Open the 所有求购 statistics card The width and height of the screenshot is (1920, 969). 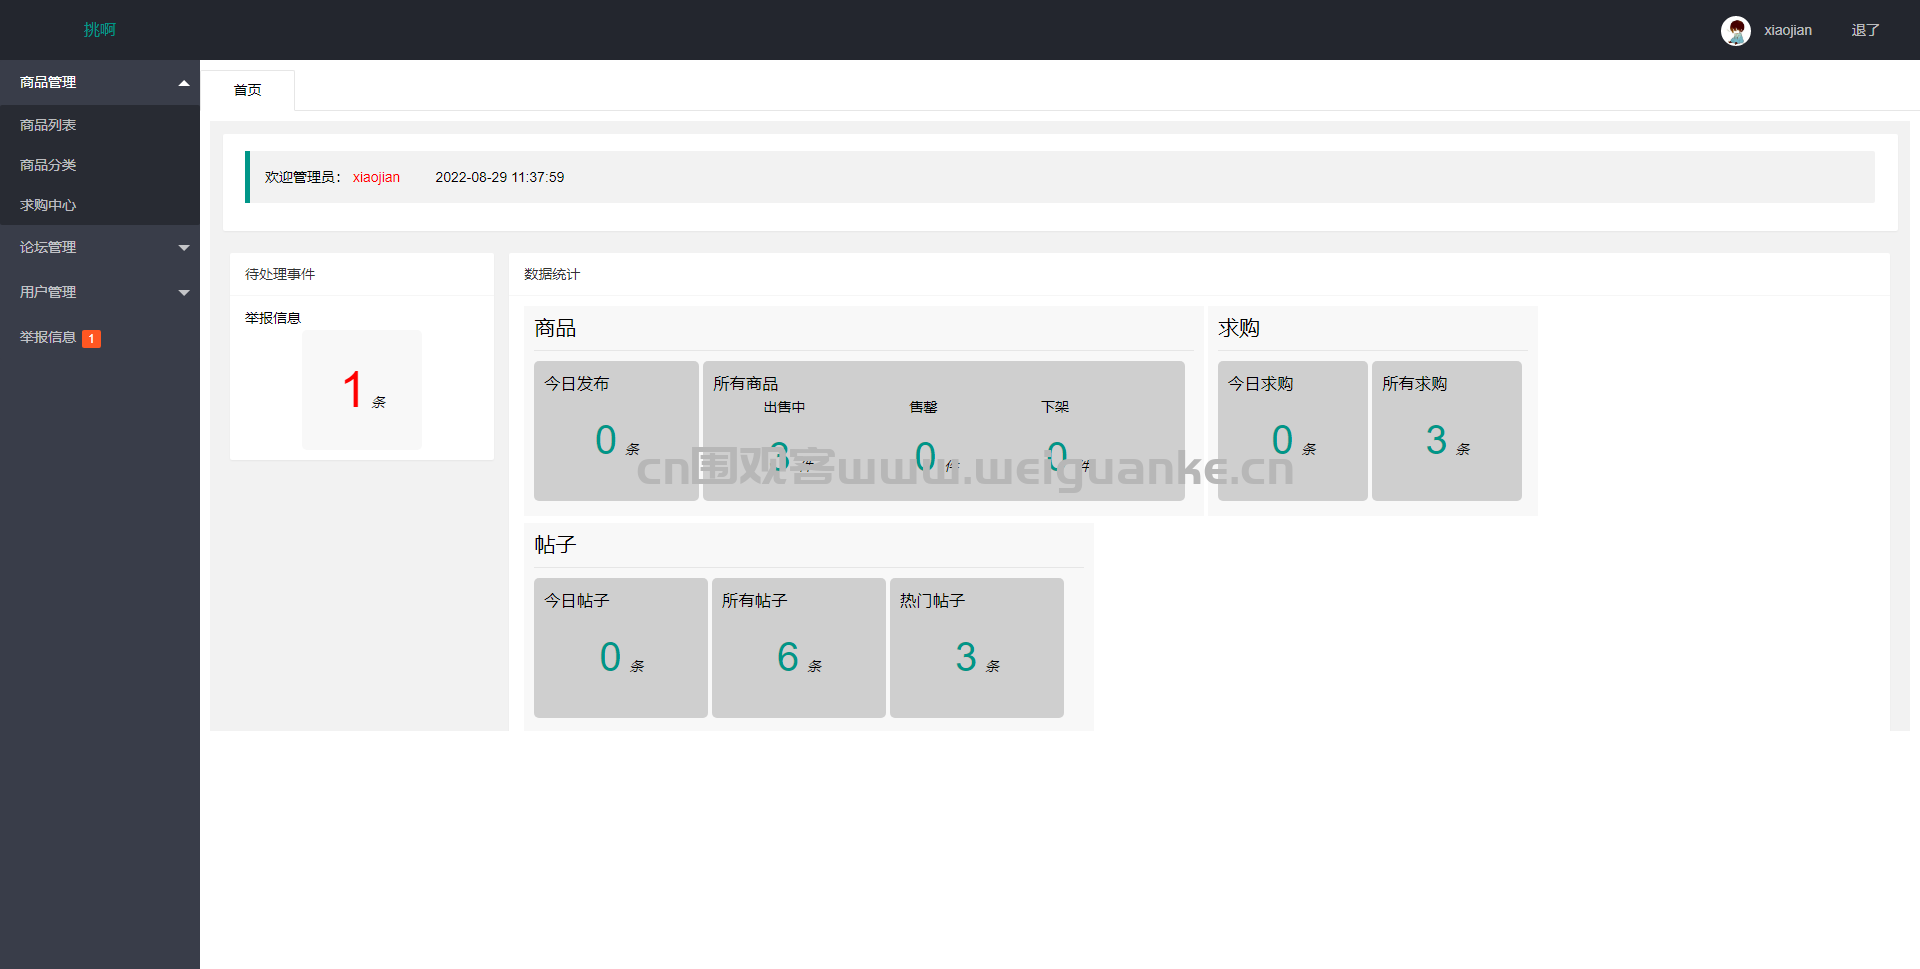click(x=1447, y=431)
